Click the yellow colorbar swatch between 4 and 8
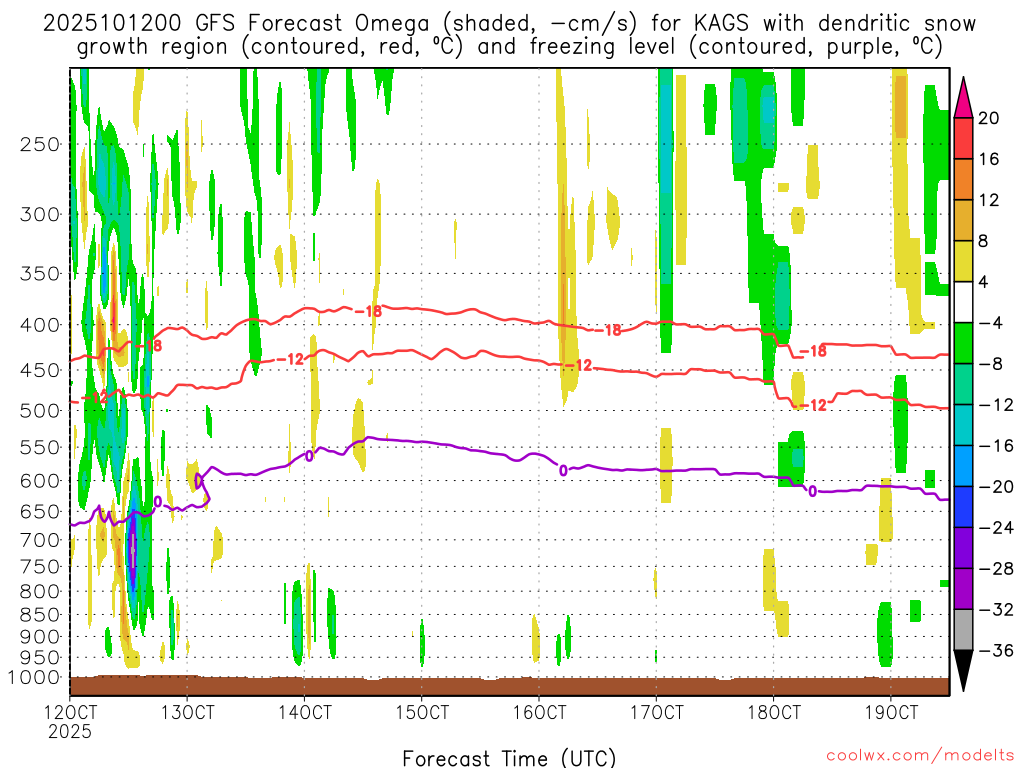Screen dimensions: 1024x768 click(963, 261)
